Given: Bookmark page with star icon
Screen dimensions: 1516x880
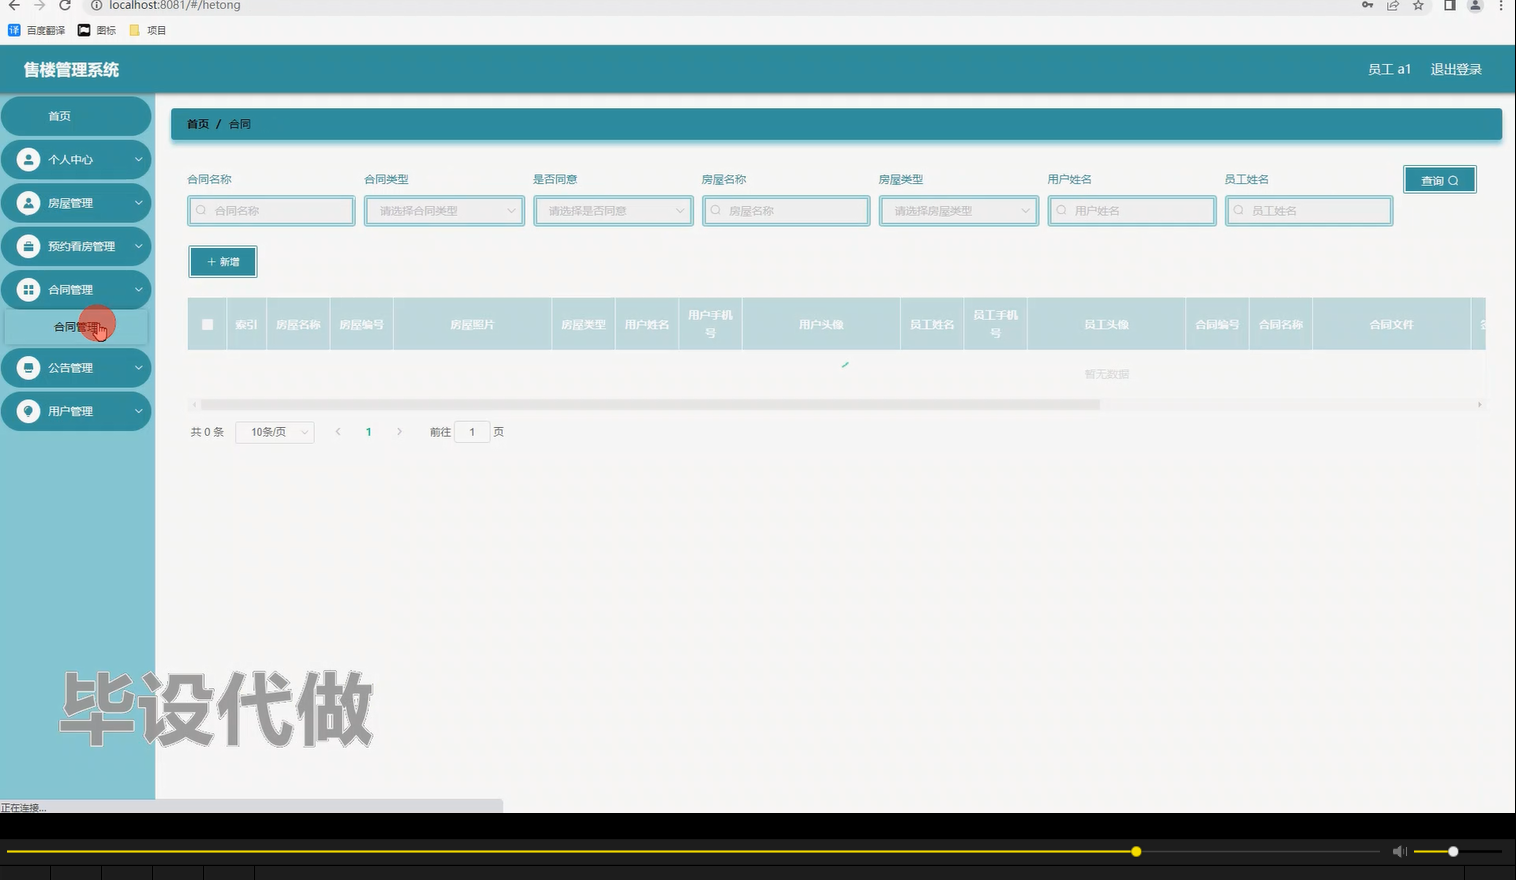Looking at the screenshot, I should tap(1418, 6).
